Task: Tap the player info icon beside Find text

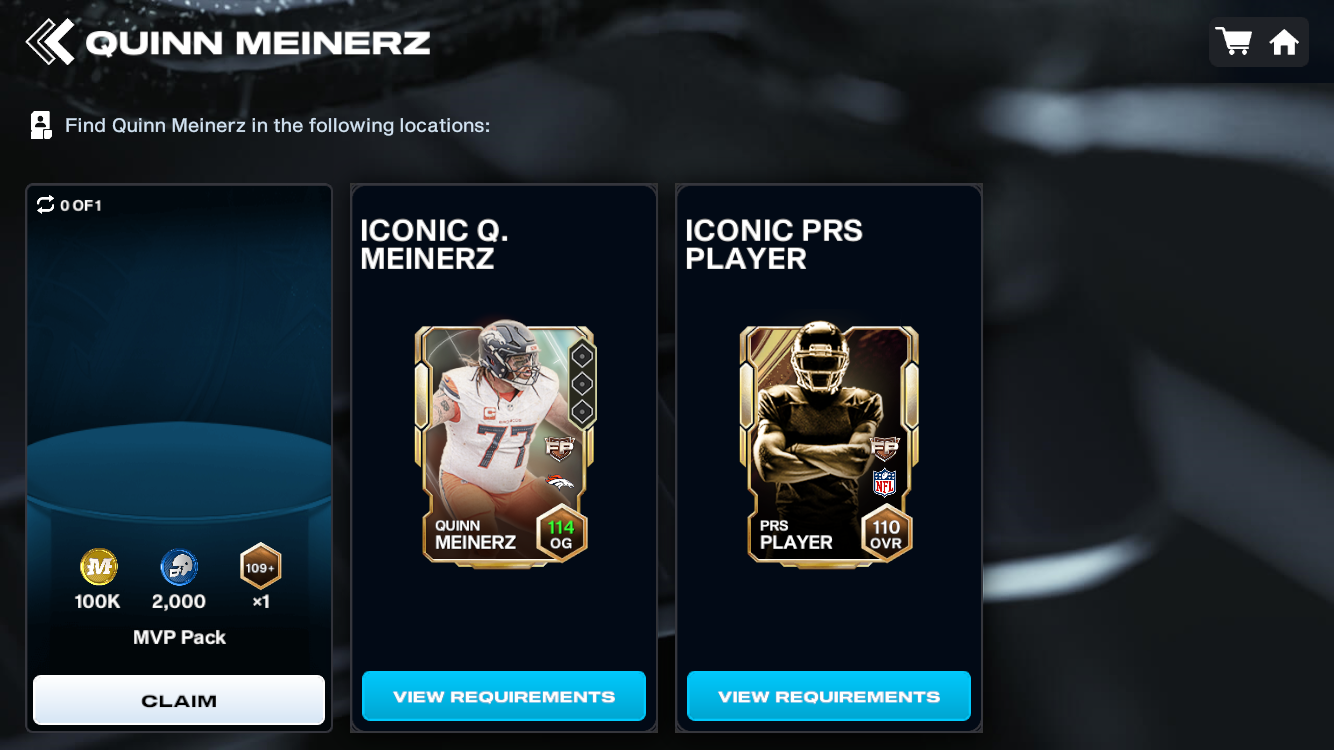Action: (41, 125)
